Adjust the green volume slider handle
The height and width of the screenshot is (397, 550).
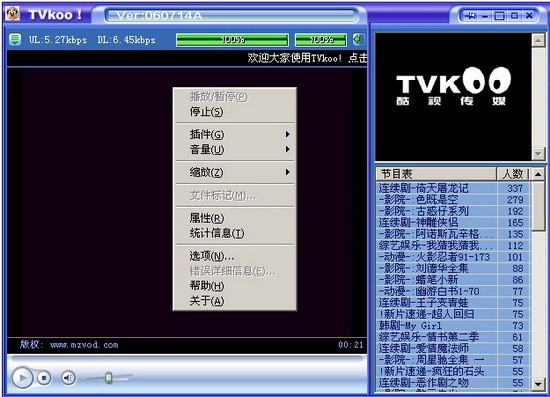[x=109, y=377]
